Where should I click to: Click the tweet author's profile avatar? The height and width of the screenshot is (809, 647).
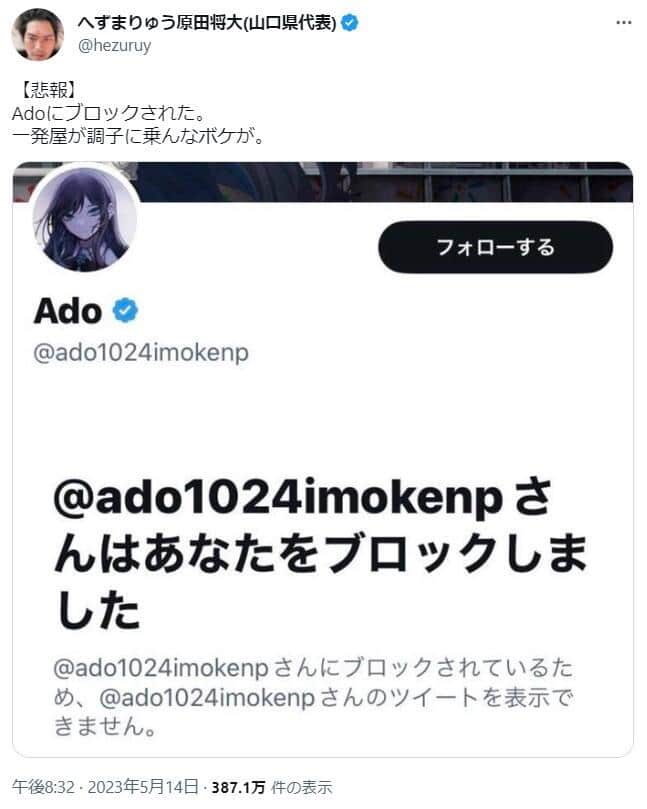(x=38, y=34)
